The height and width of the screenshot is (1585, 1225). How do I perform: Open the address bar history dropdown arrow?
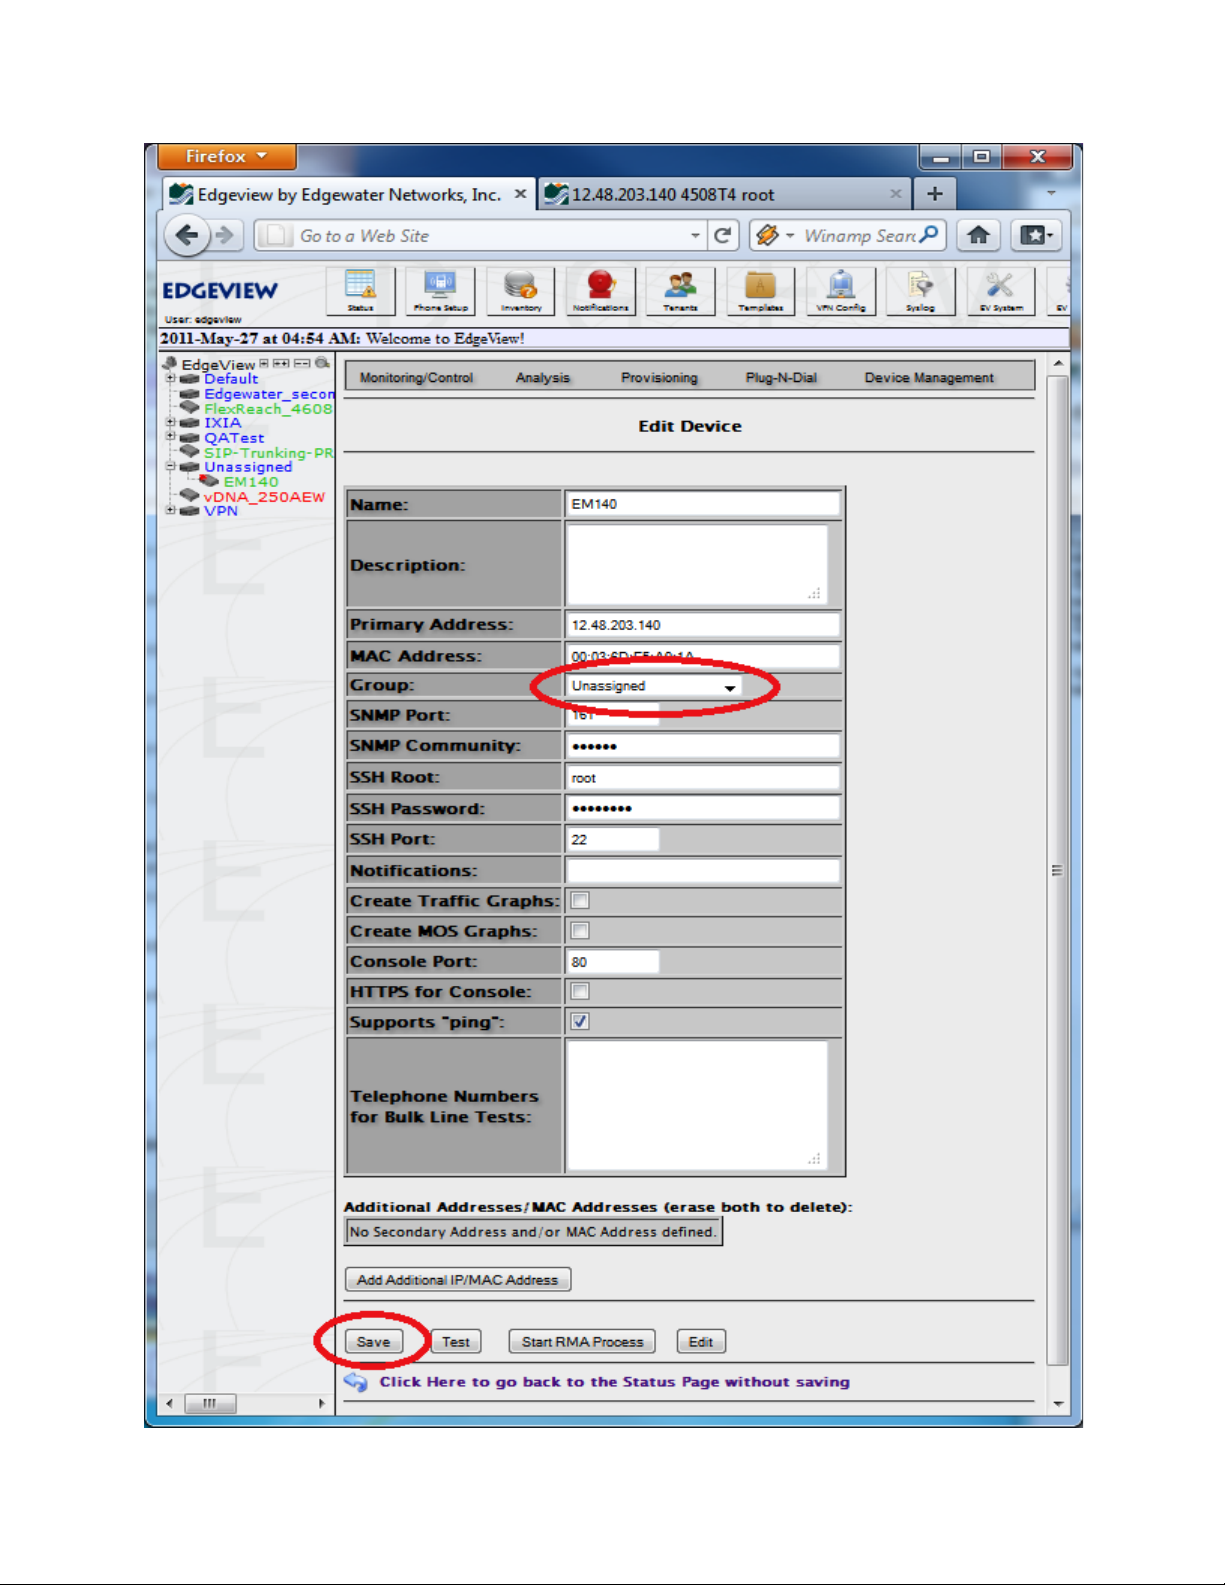[695, 236]
